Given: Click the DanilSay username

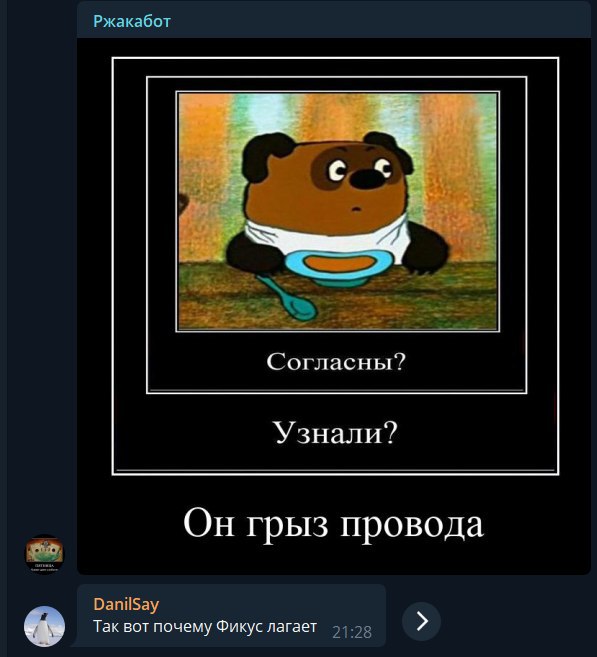Looking at the screenshot, I should tap(126, 604).
